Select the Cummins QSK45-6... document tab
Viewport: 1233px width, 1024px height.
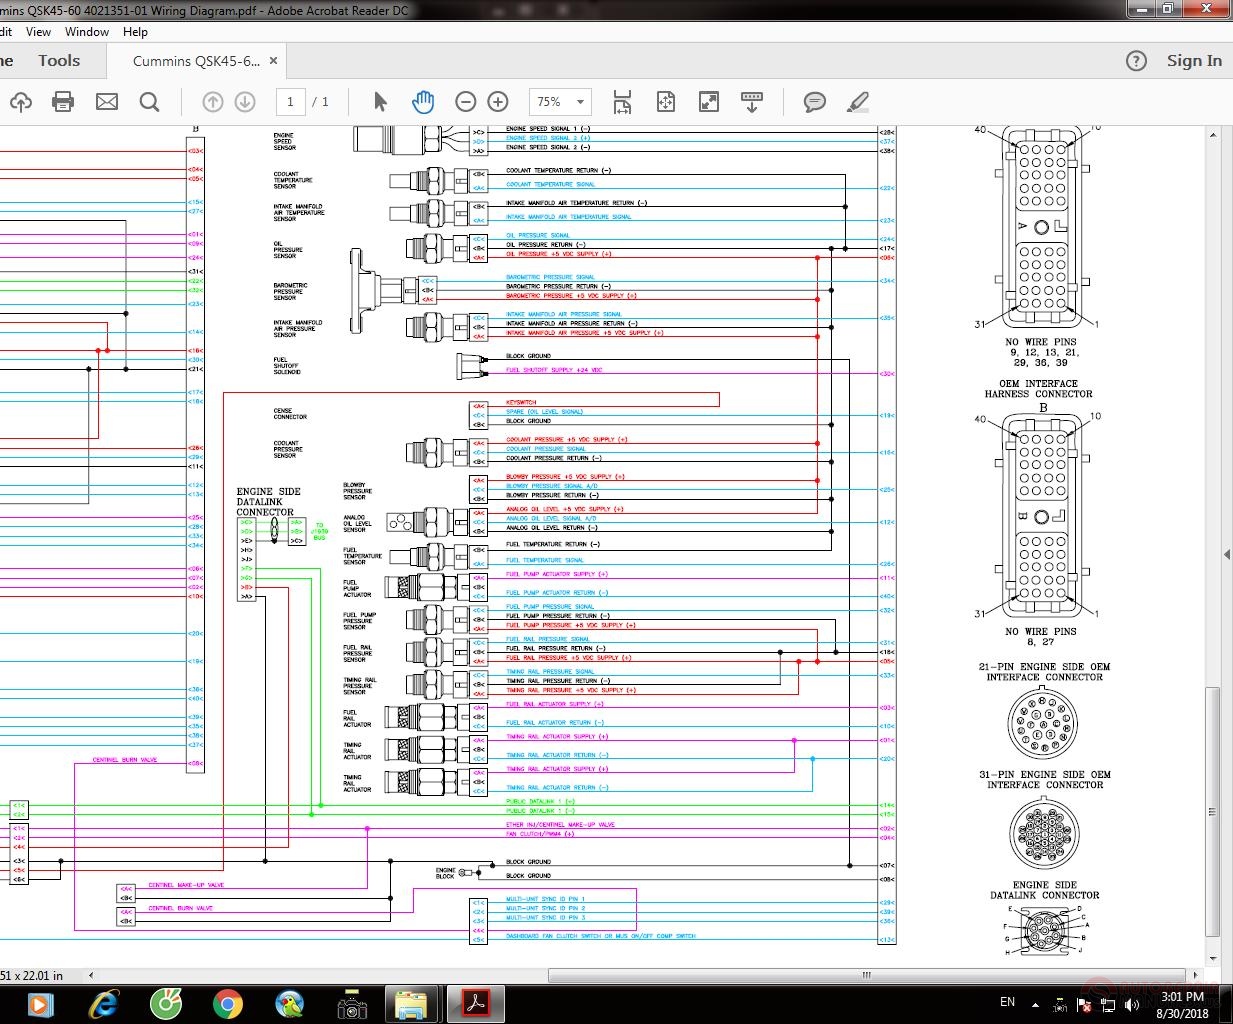(196, 61)
